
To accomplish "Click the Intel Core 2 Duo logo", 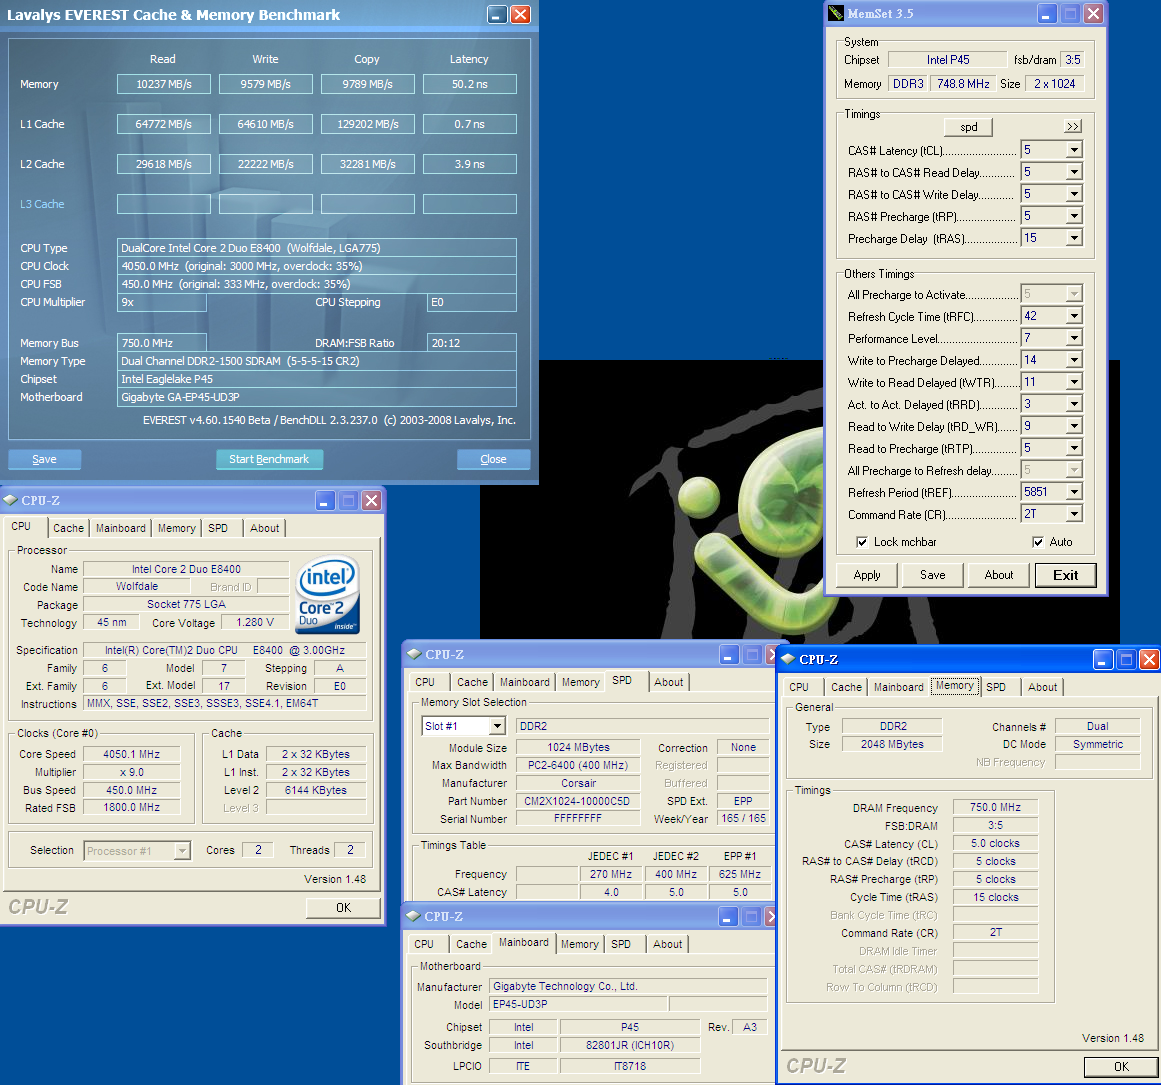I will [x=327, y=595].
